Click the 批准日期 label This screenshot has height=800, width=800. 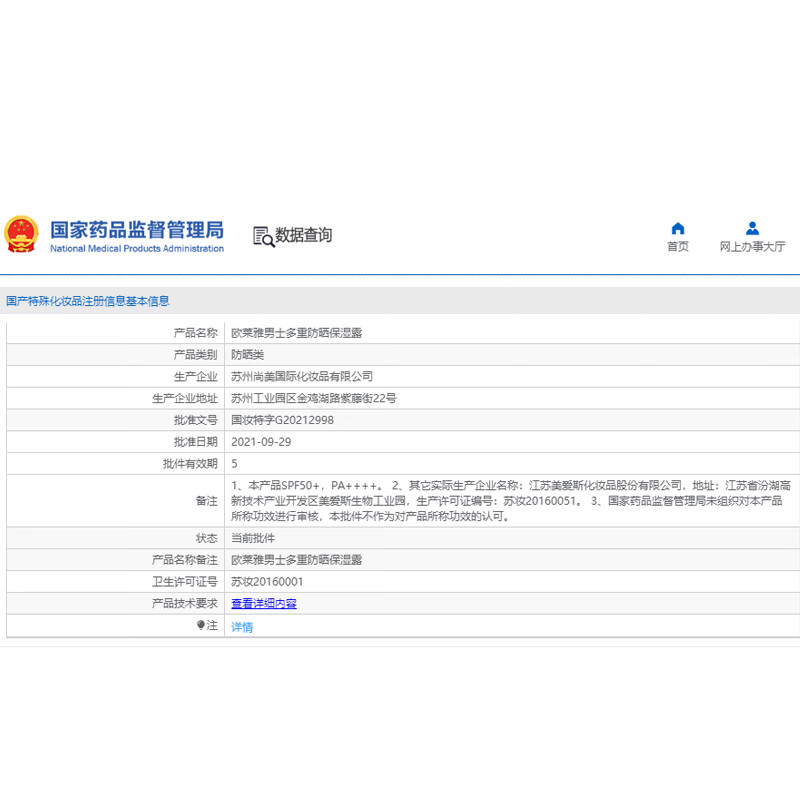click(x=195, y=442)
